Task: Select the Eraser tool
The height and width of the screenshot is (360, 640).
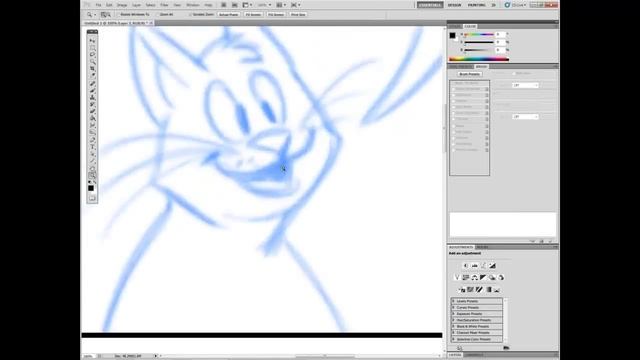Action: (92, 111)
